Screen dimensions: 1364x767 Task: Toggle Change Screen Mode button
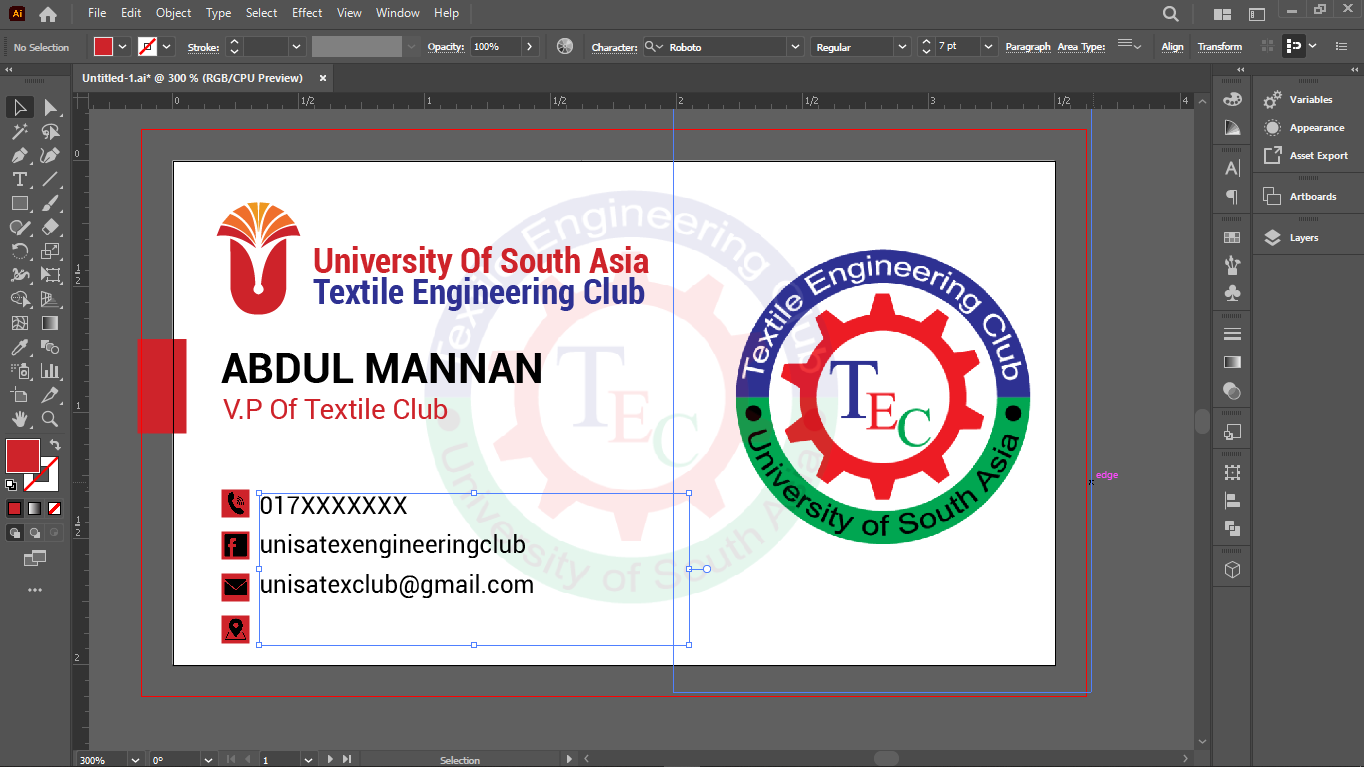tap(35, 558)
